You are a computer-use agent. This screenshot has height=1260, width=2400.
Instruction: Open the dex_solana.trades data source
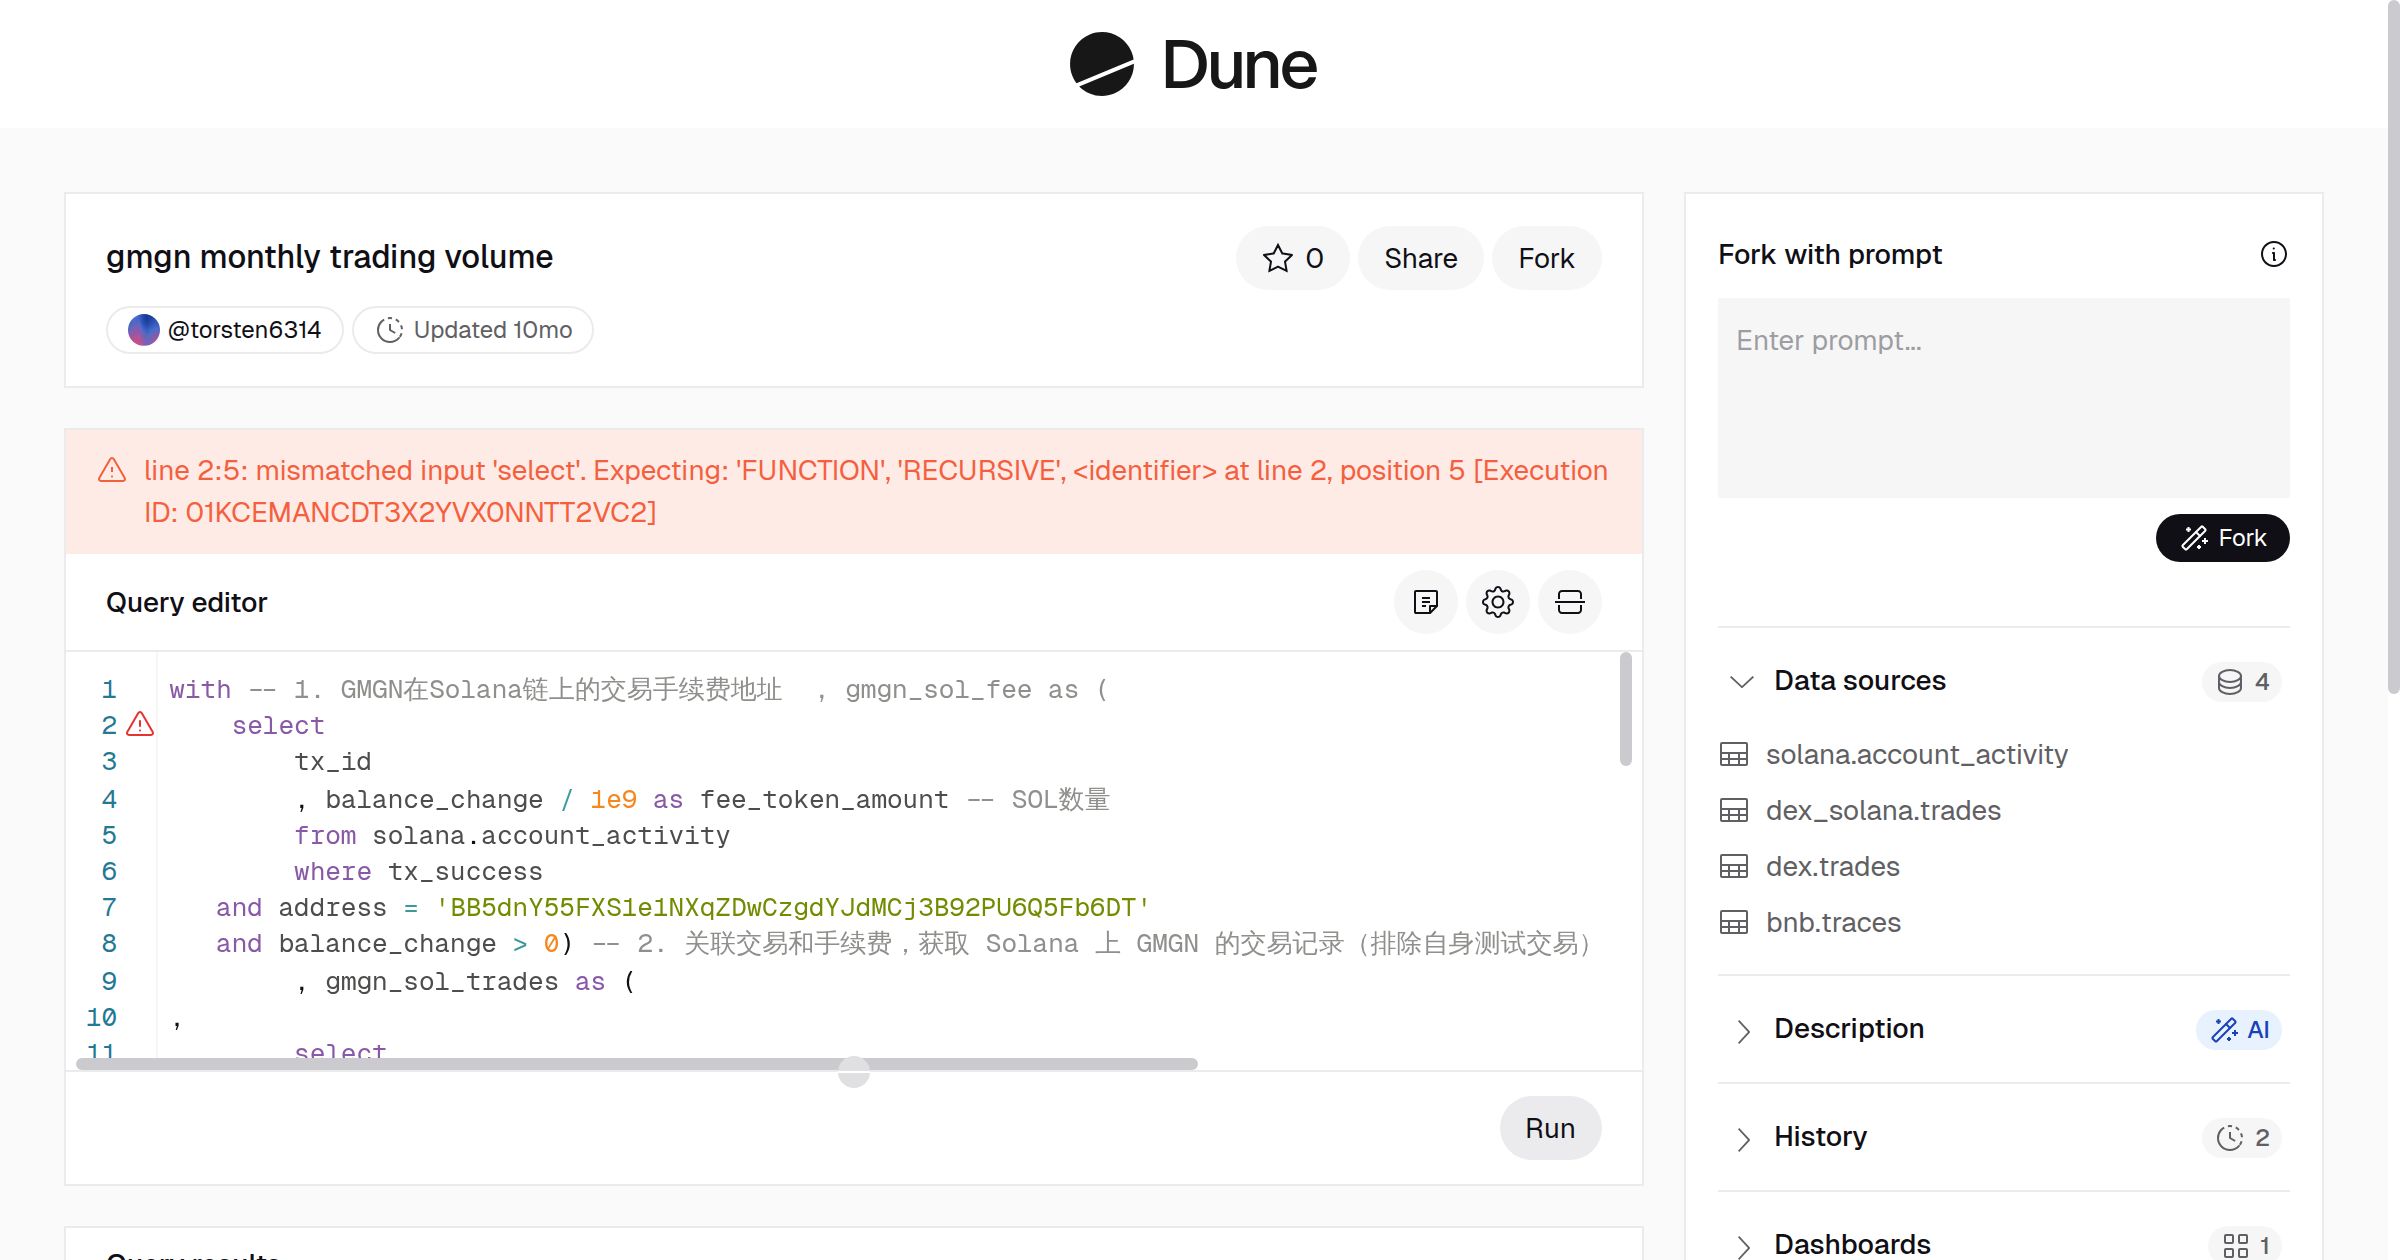coord(1883,810)
